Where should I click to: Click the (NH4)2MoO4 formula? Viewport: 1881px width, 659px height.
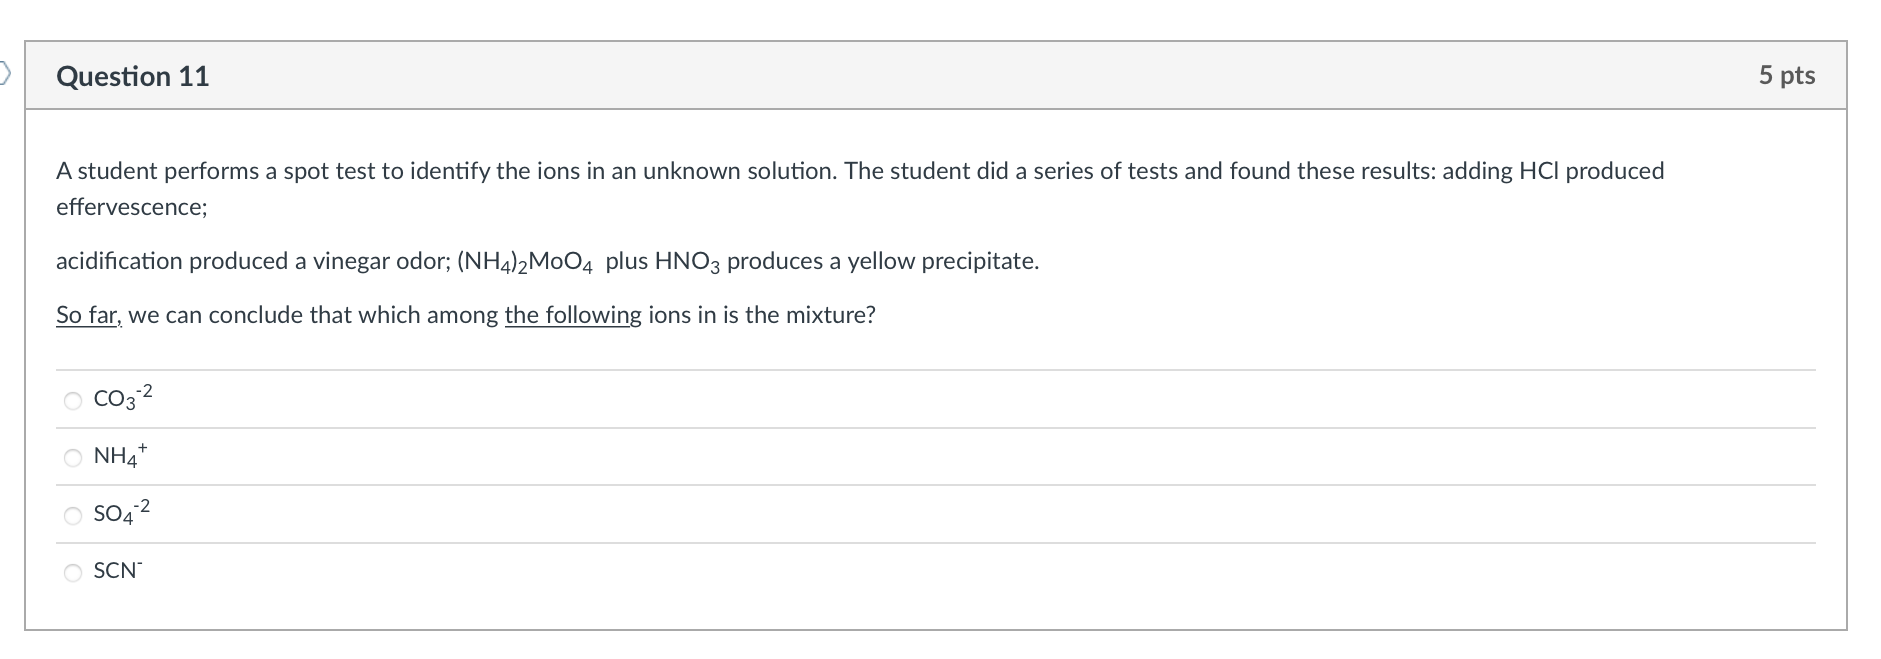click(x=525, y=262)
